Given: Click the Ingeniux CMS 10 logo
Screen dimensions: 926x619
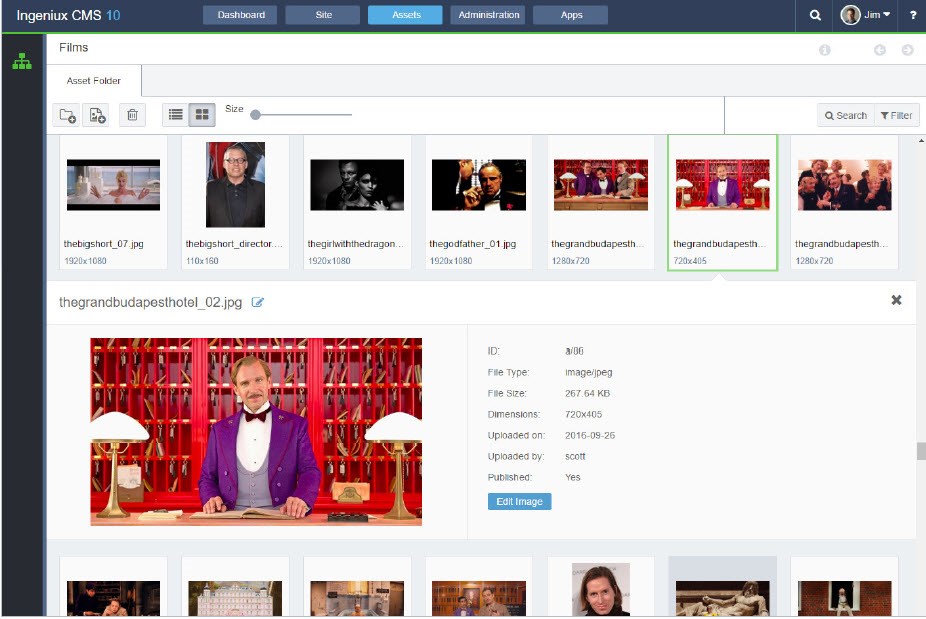Looking at the screenshot, I should (68, 15).
